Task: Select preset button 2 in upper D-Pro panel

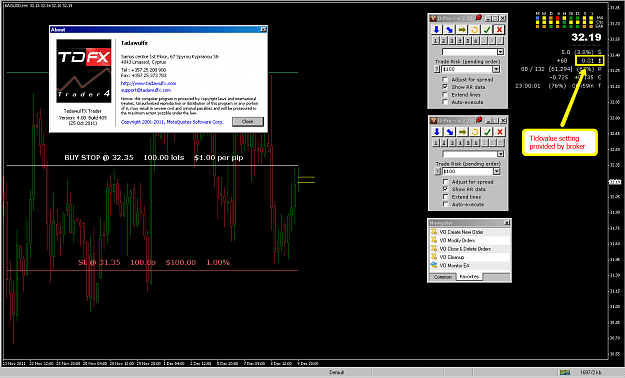Action: pyautogui.click(x=444, y=41)
